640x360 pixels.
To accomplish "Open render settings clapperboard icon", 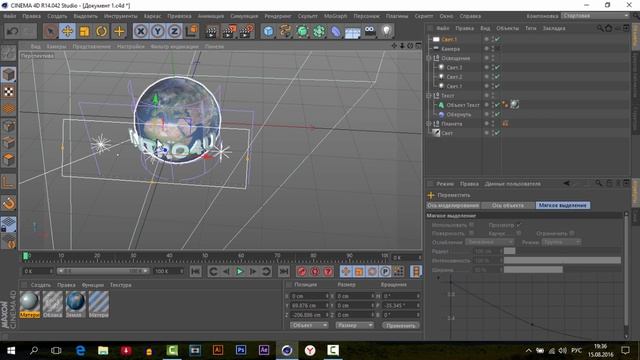I will point(246,31).
